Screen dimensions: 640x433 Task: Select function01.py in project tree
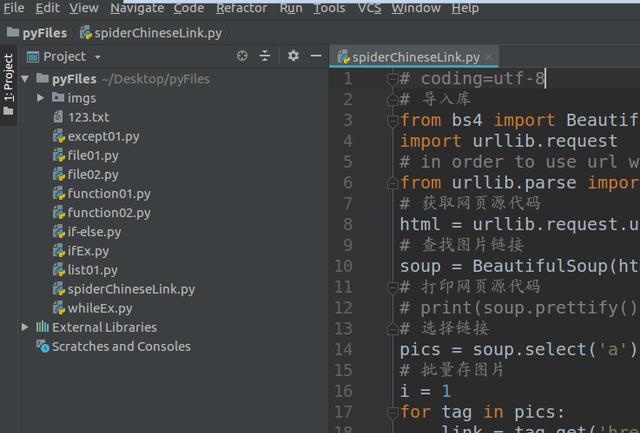[109, 193]
